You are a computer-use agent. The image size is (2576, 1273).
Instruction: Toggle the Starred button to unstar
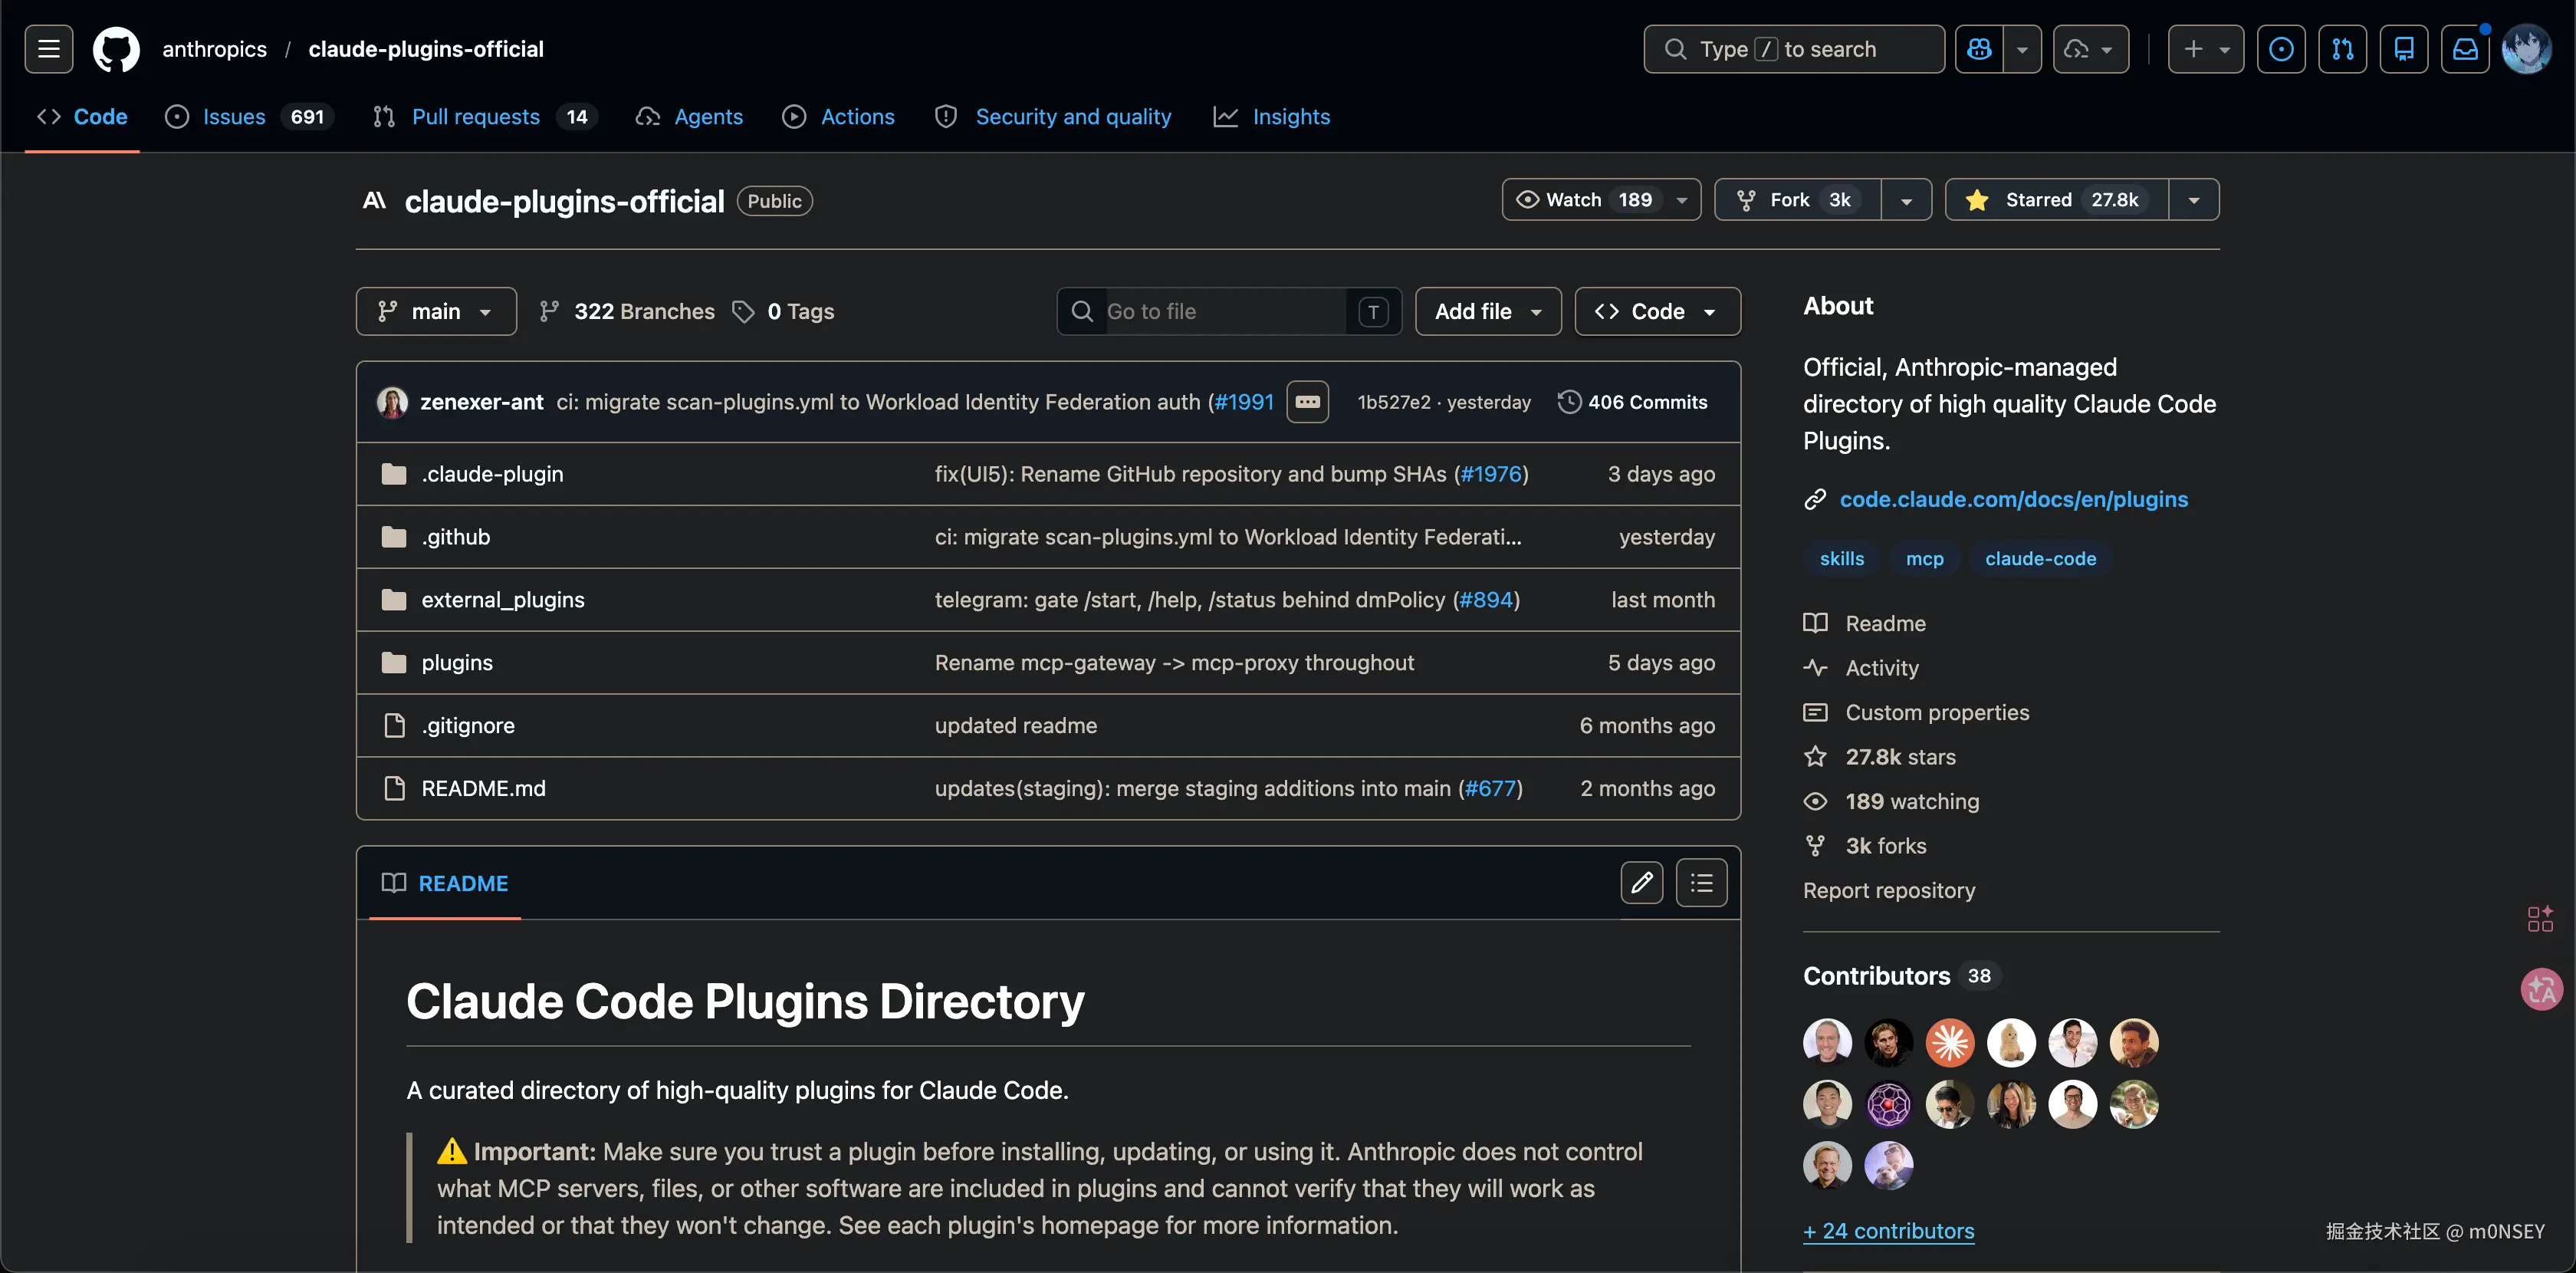point(2057,200)
